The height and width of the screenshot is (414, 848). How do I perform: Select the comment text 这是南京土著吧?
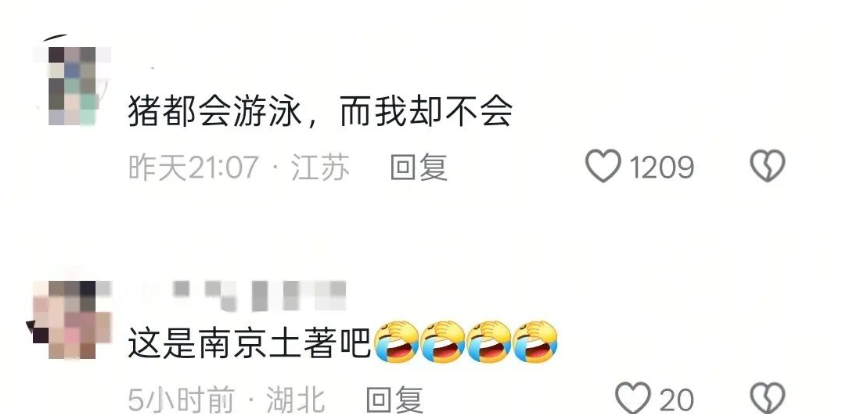click(249, 344)
